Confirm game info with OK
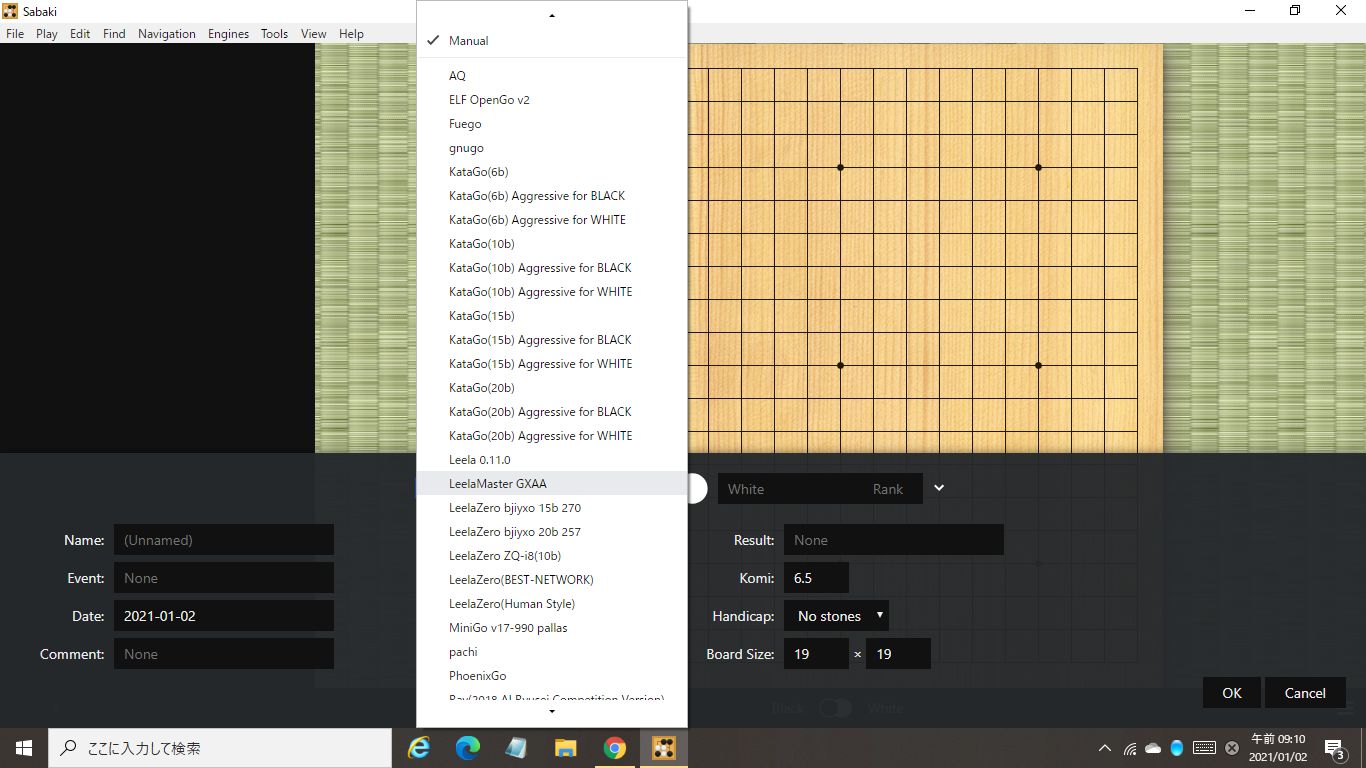 pos(1232,693)
